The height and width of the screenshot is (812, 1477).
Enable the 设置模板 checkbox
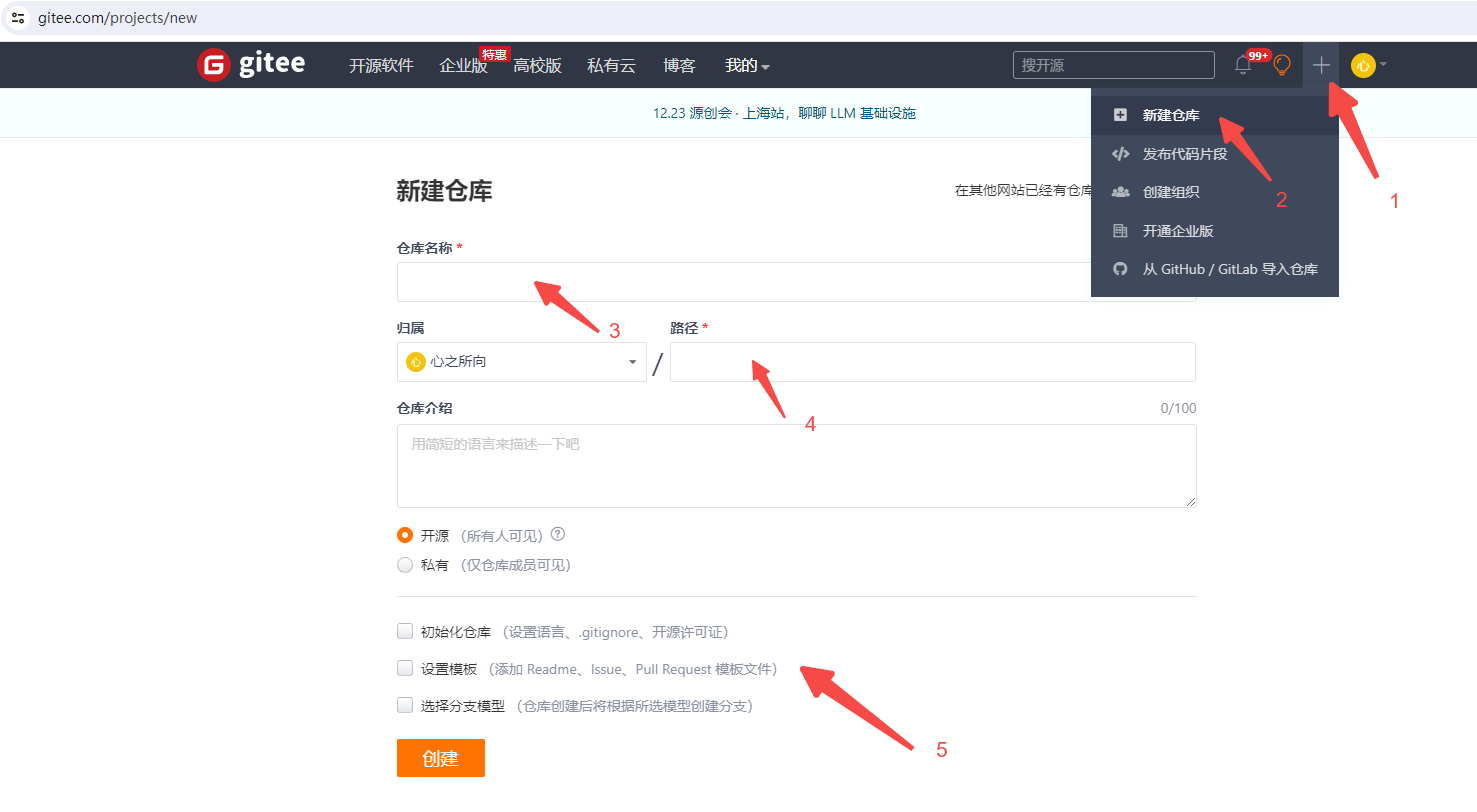(x=405, y=668)
